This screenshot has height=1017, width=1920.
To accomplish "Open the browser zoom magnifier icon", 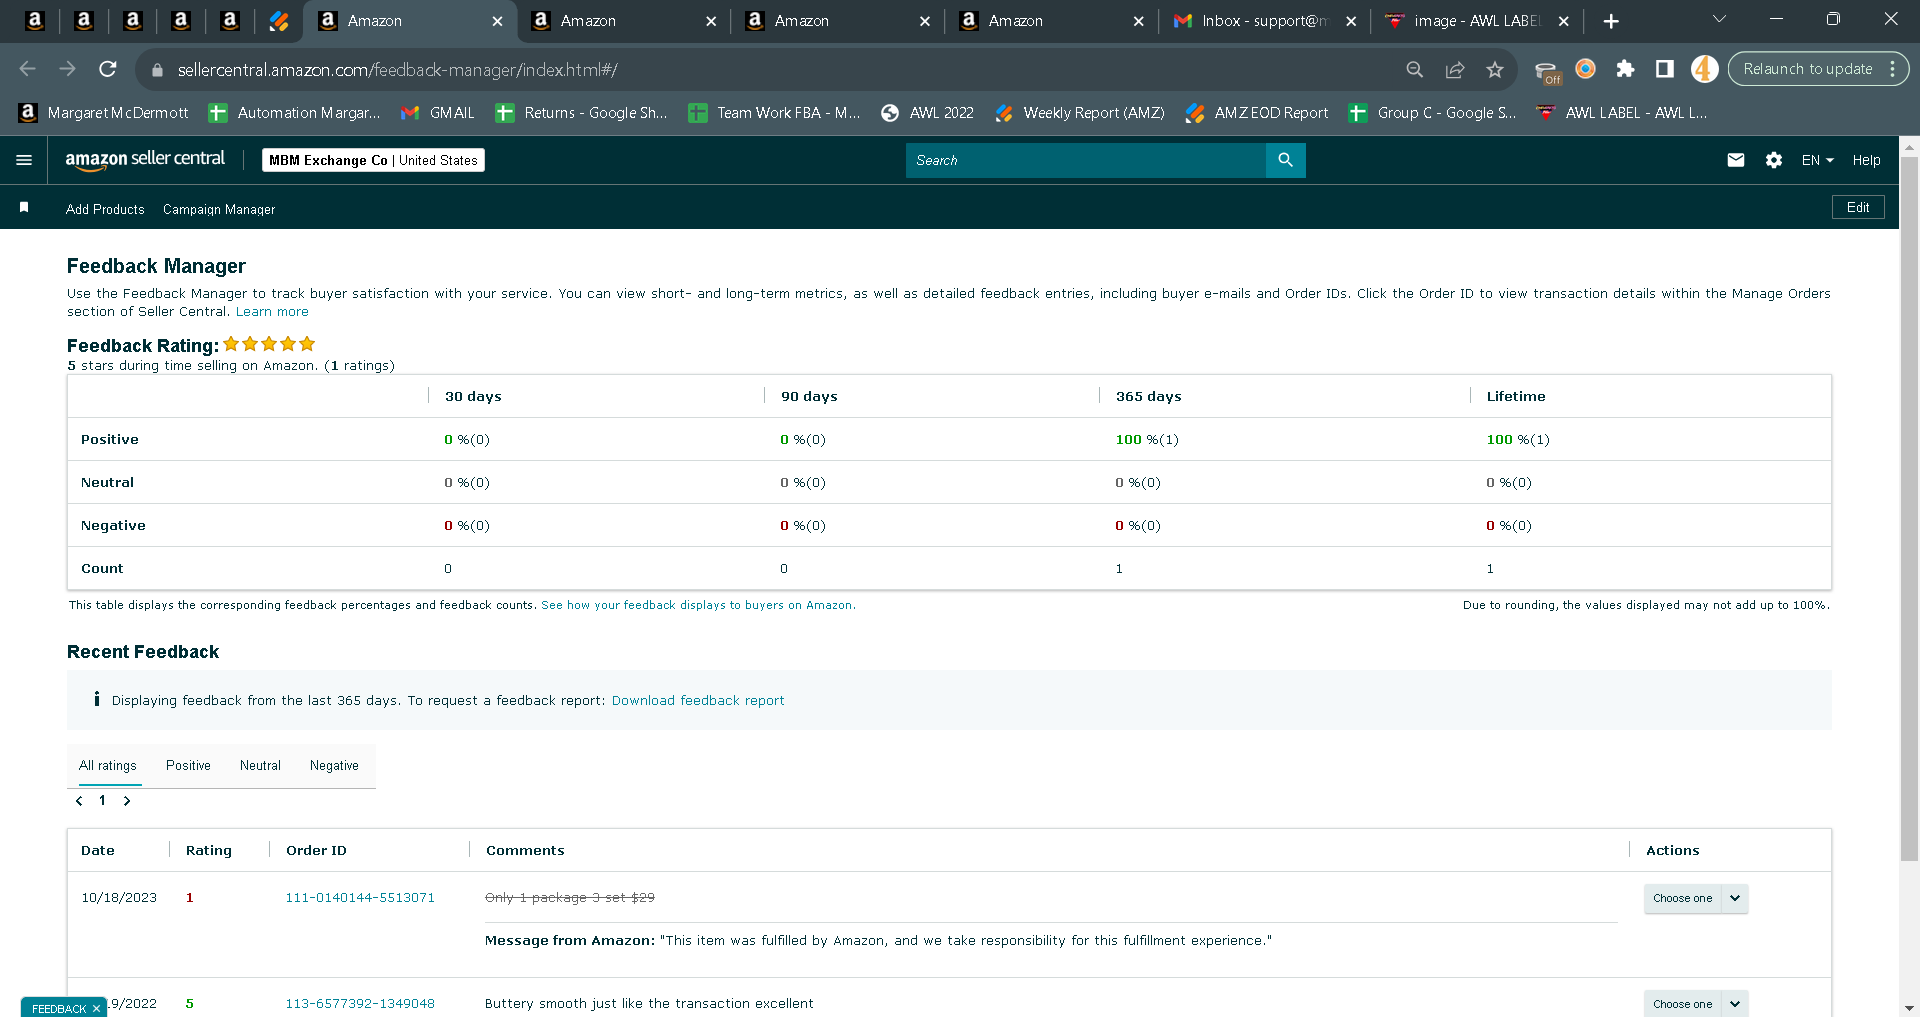I will coord(1414,69).
